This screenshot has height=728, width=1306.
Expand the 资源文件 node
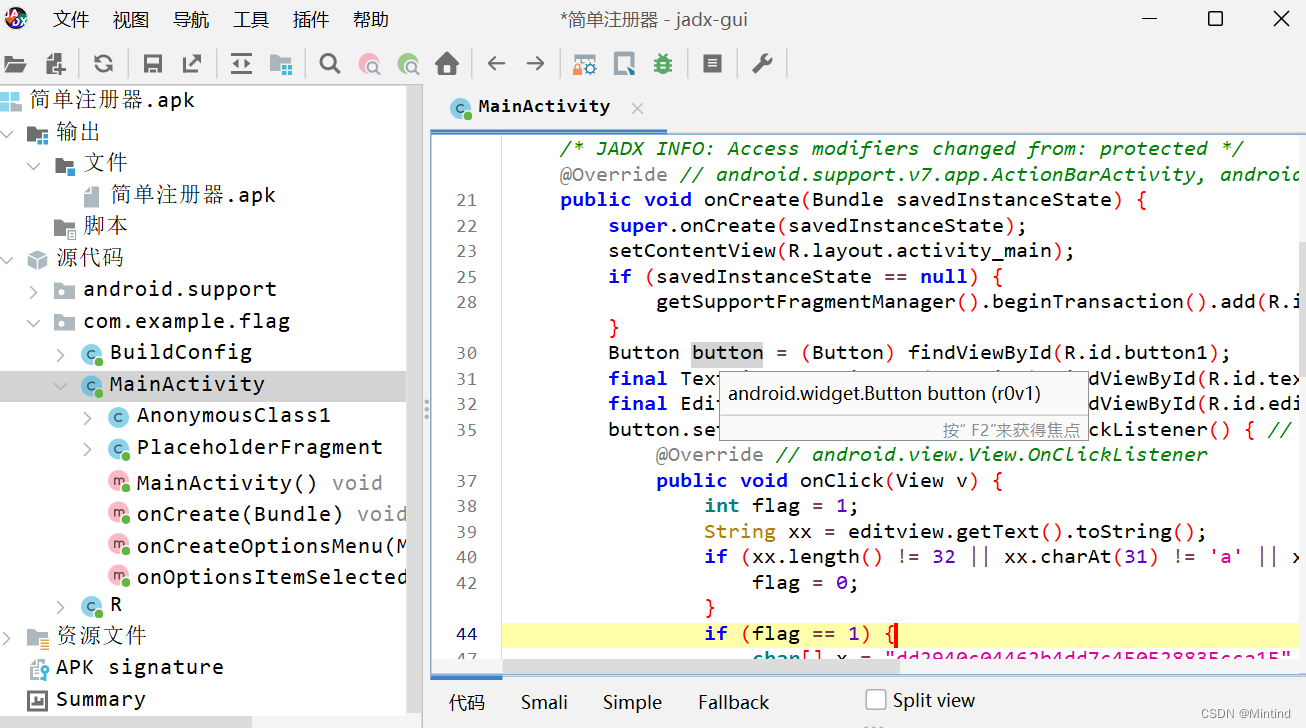click(x=8, y=637)
